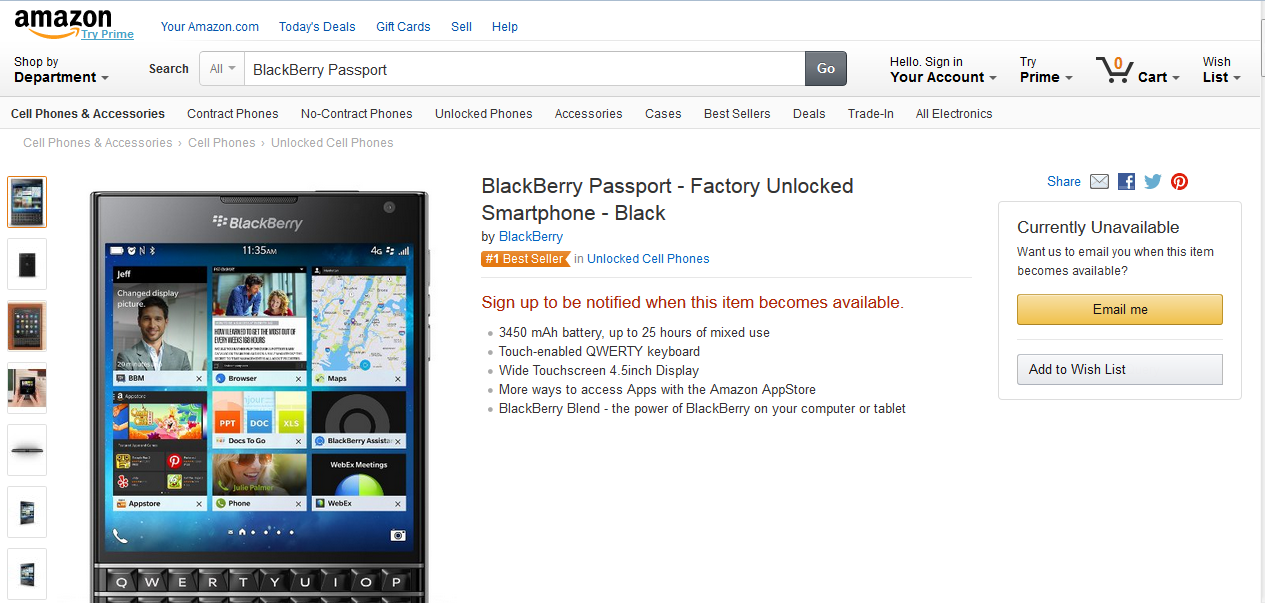Share this product on Facebook
Image resolution: width=1265 pixels, height=603 pixels.
point(1126,181)
